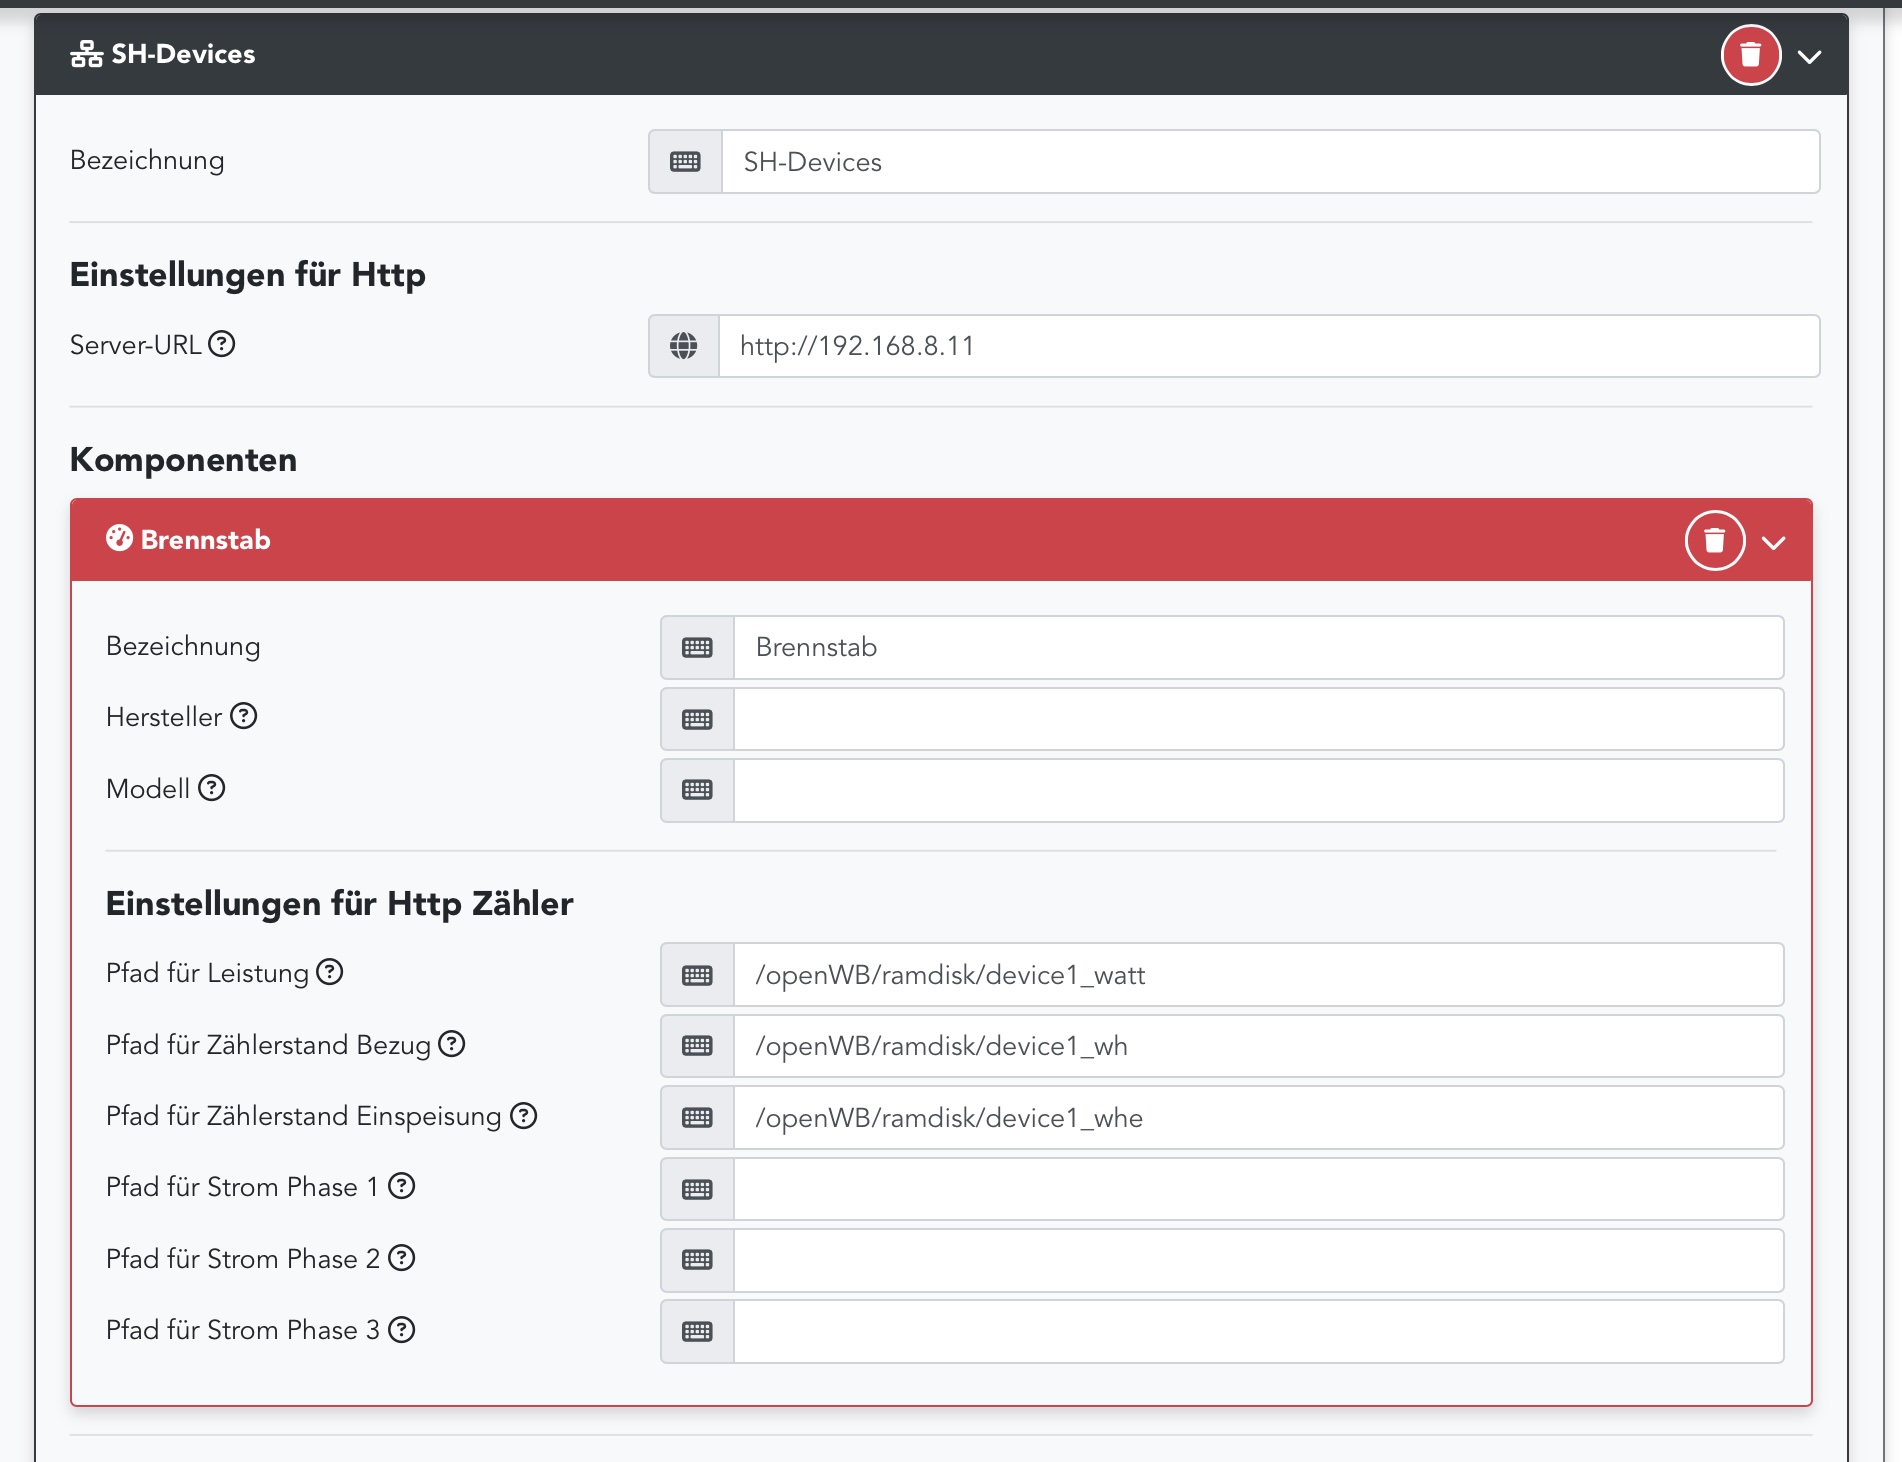Click into the Strom Phase 3 path field

(1259, 1332)
